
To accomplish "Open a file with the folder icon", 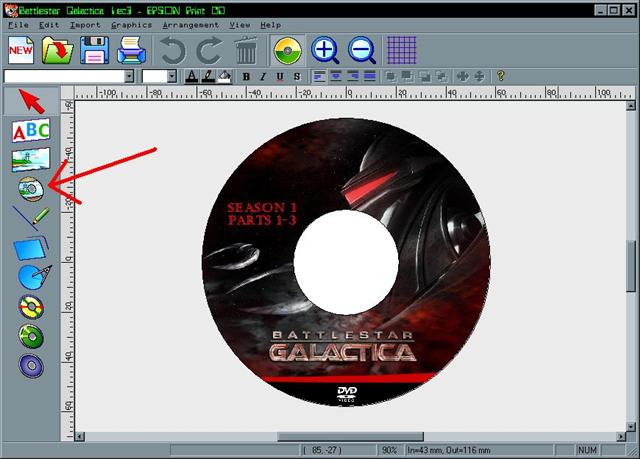I will coord(57,50).
